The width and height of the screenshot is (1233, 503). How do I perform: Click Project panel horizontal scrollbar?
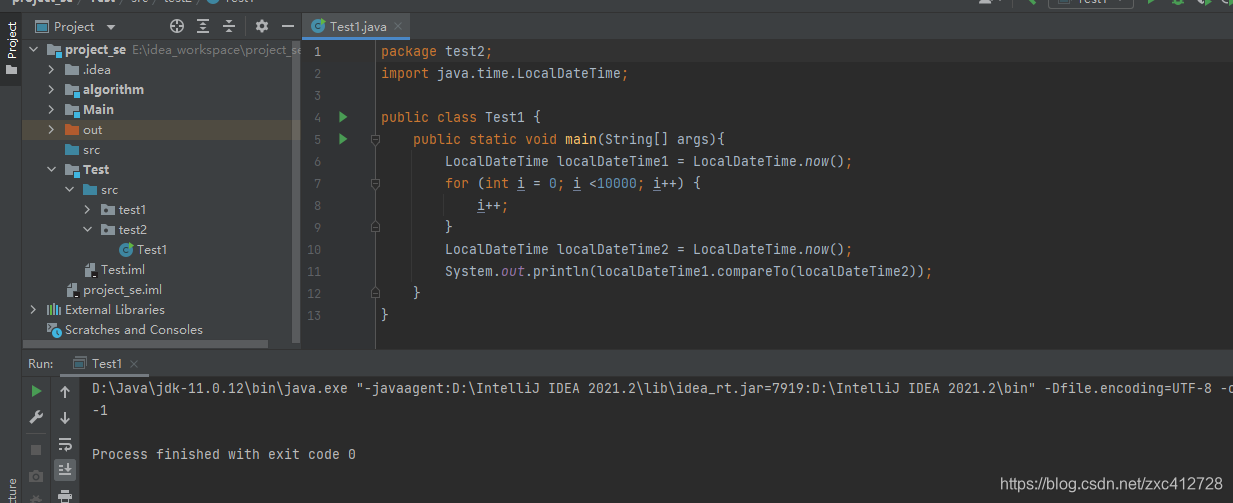[145, 344]
